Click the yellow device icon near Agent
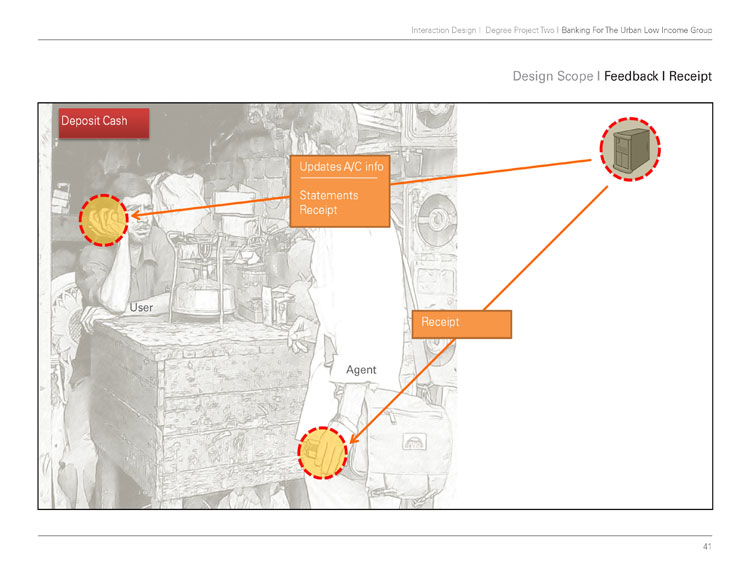The width and height of the screenshot is (750, 563). [322, 453]
